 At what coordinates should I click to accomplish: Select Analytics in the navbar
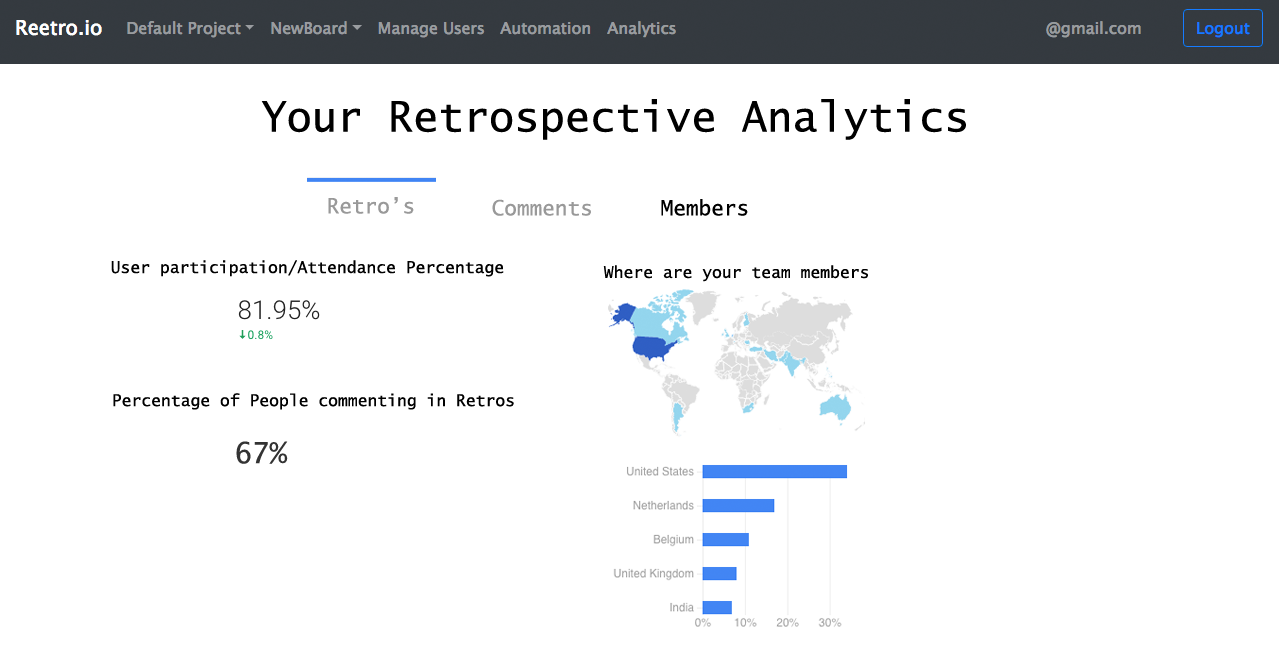(641, 28)
